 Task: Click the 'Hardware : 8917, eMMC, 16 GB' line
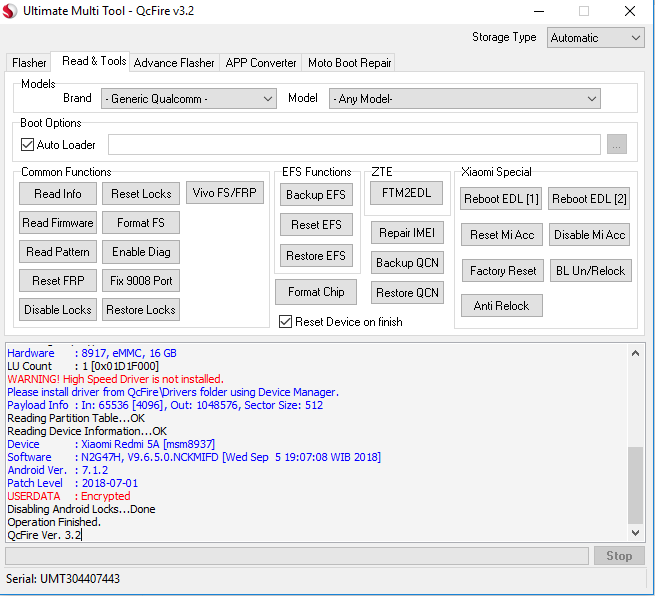click(x=92, y=353)
